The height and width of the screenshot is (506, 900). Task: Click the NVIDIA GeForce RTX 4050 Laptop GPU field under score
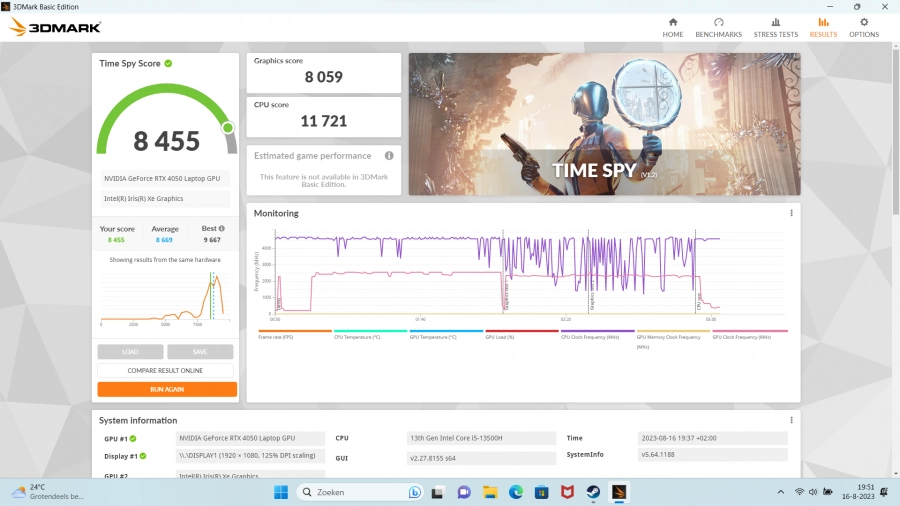(x=165, y=178)
